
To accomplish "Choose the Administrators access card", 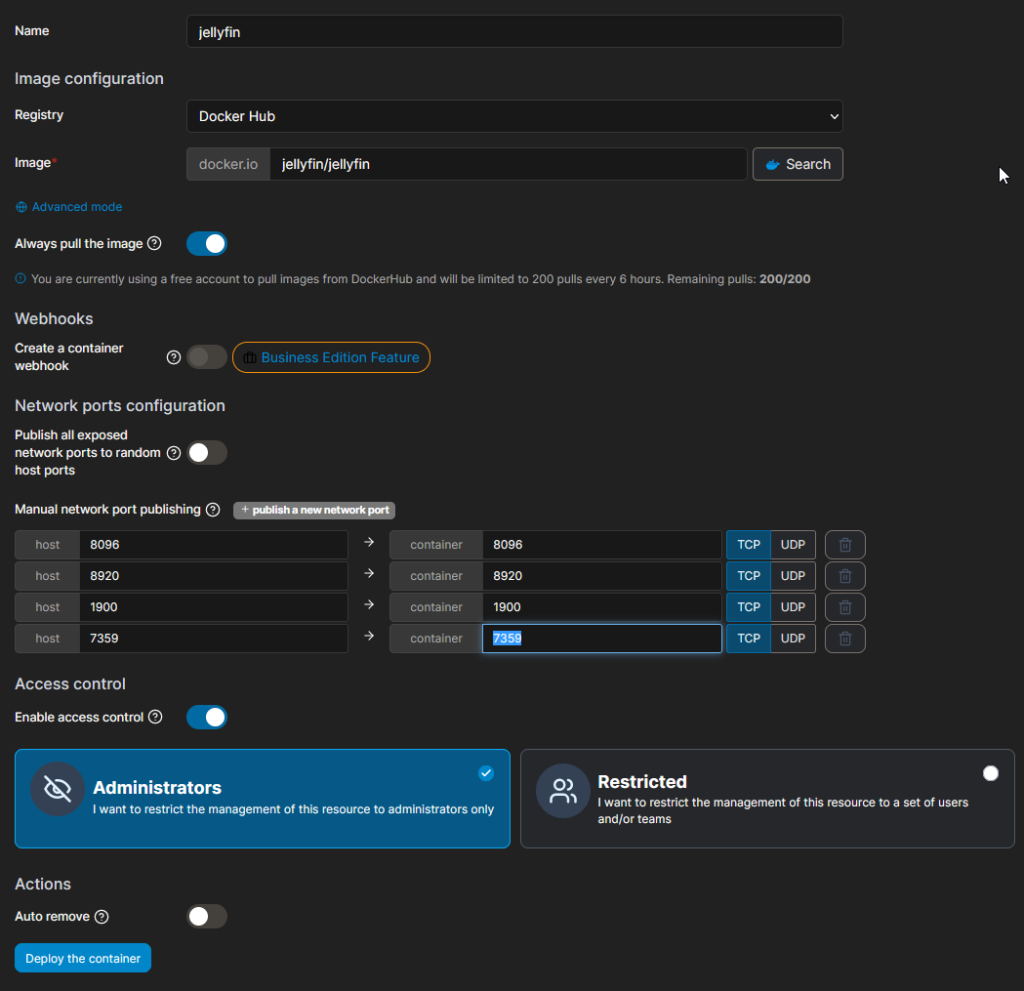I will coord(263,799).
